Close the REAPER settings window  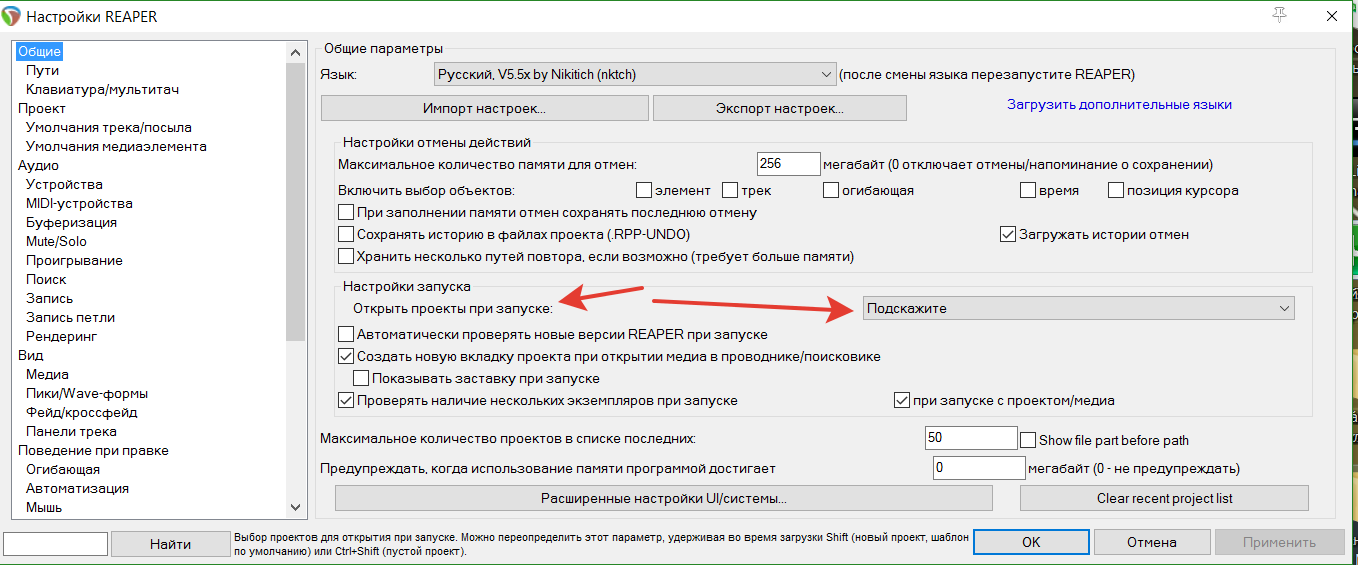coord(1332,16)
